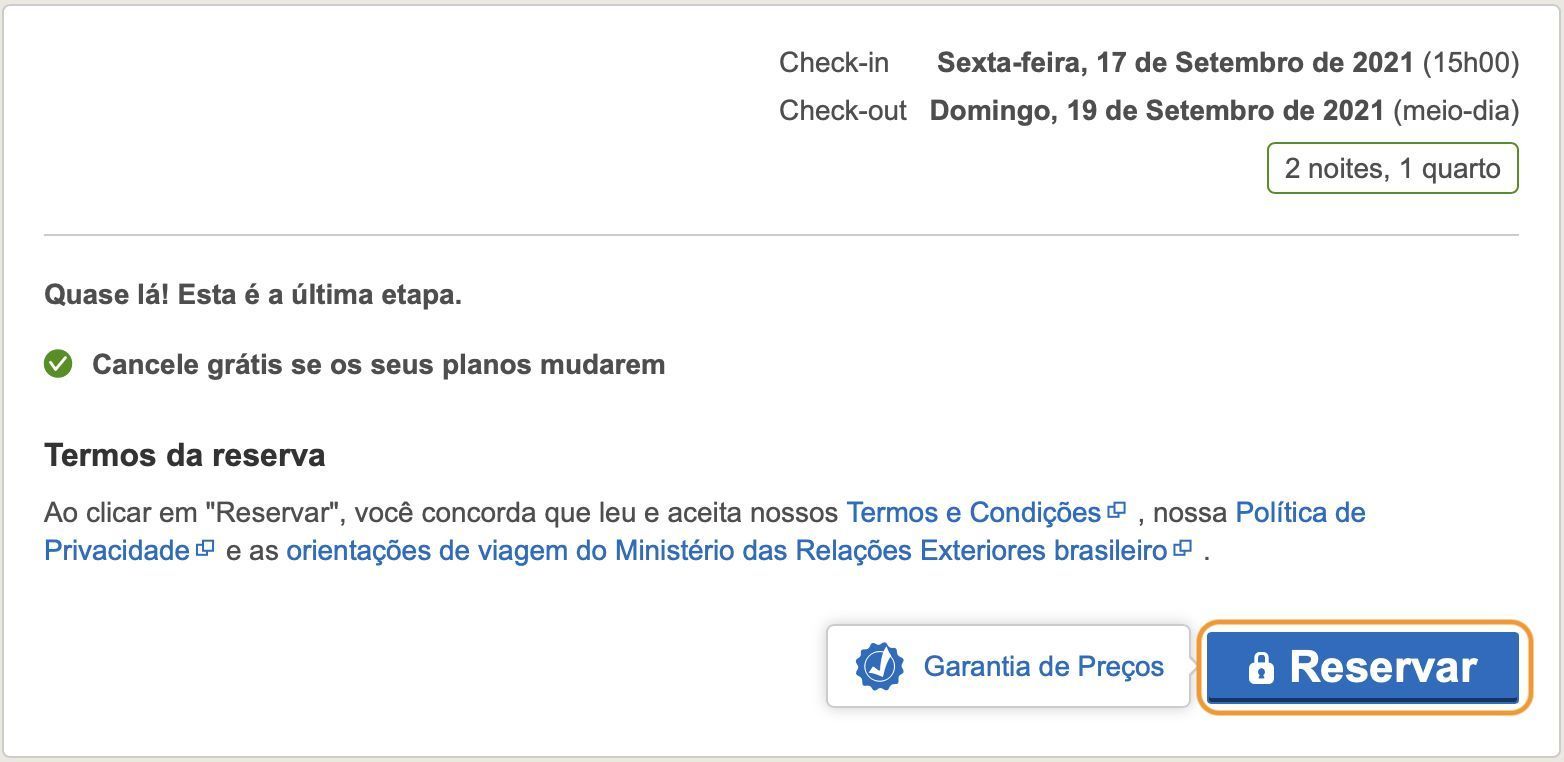Click the Check-in label
This screenshot has width=1564, height=762.
click(834, 63)
